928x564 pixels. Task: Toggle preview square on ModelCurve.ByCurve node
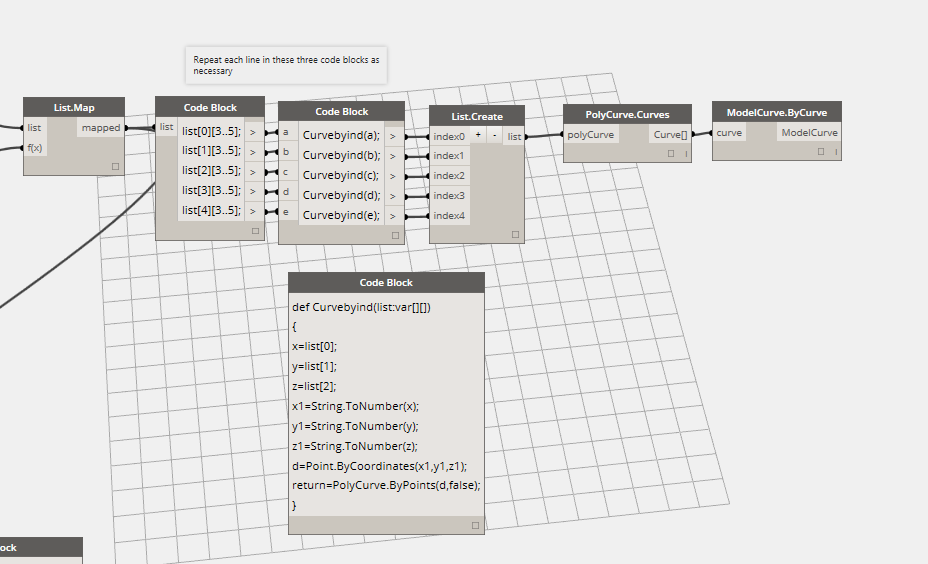coord(821,152)
